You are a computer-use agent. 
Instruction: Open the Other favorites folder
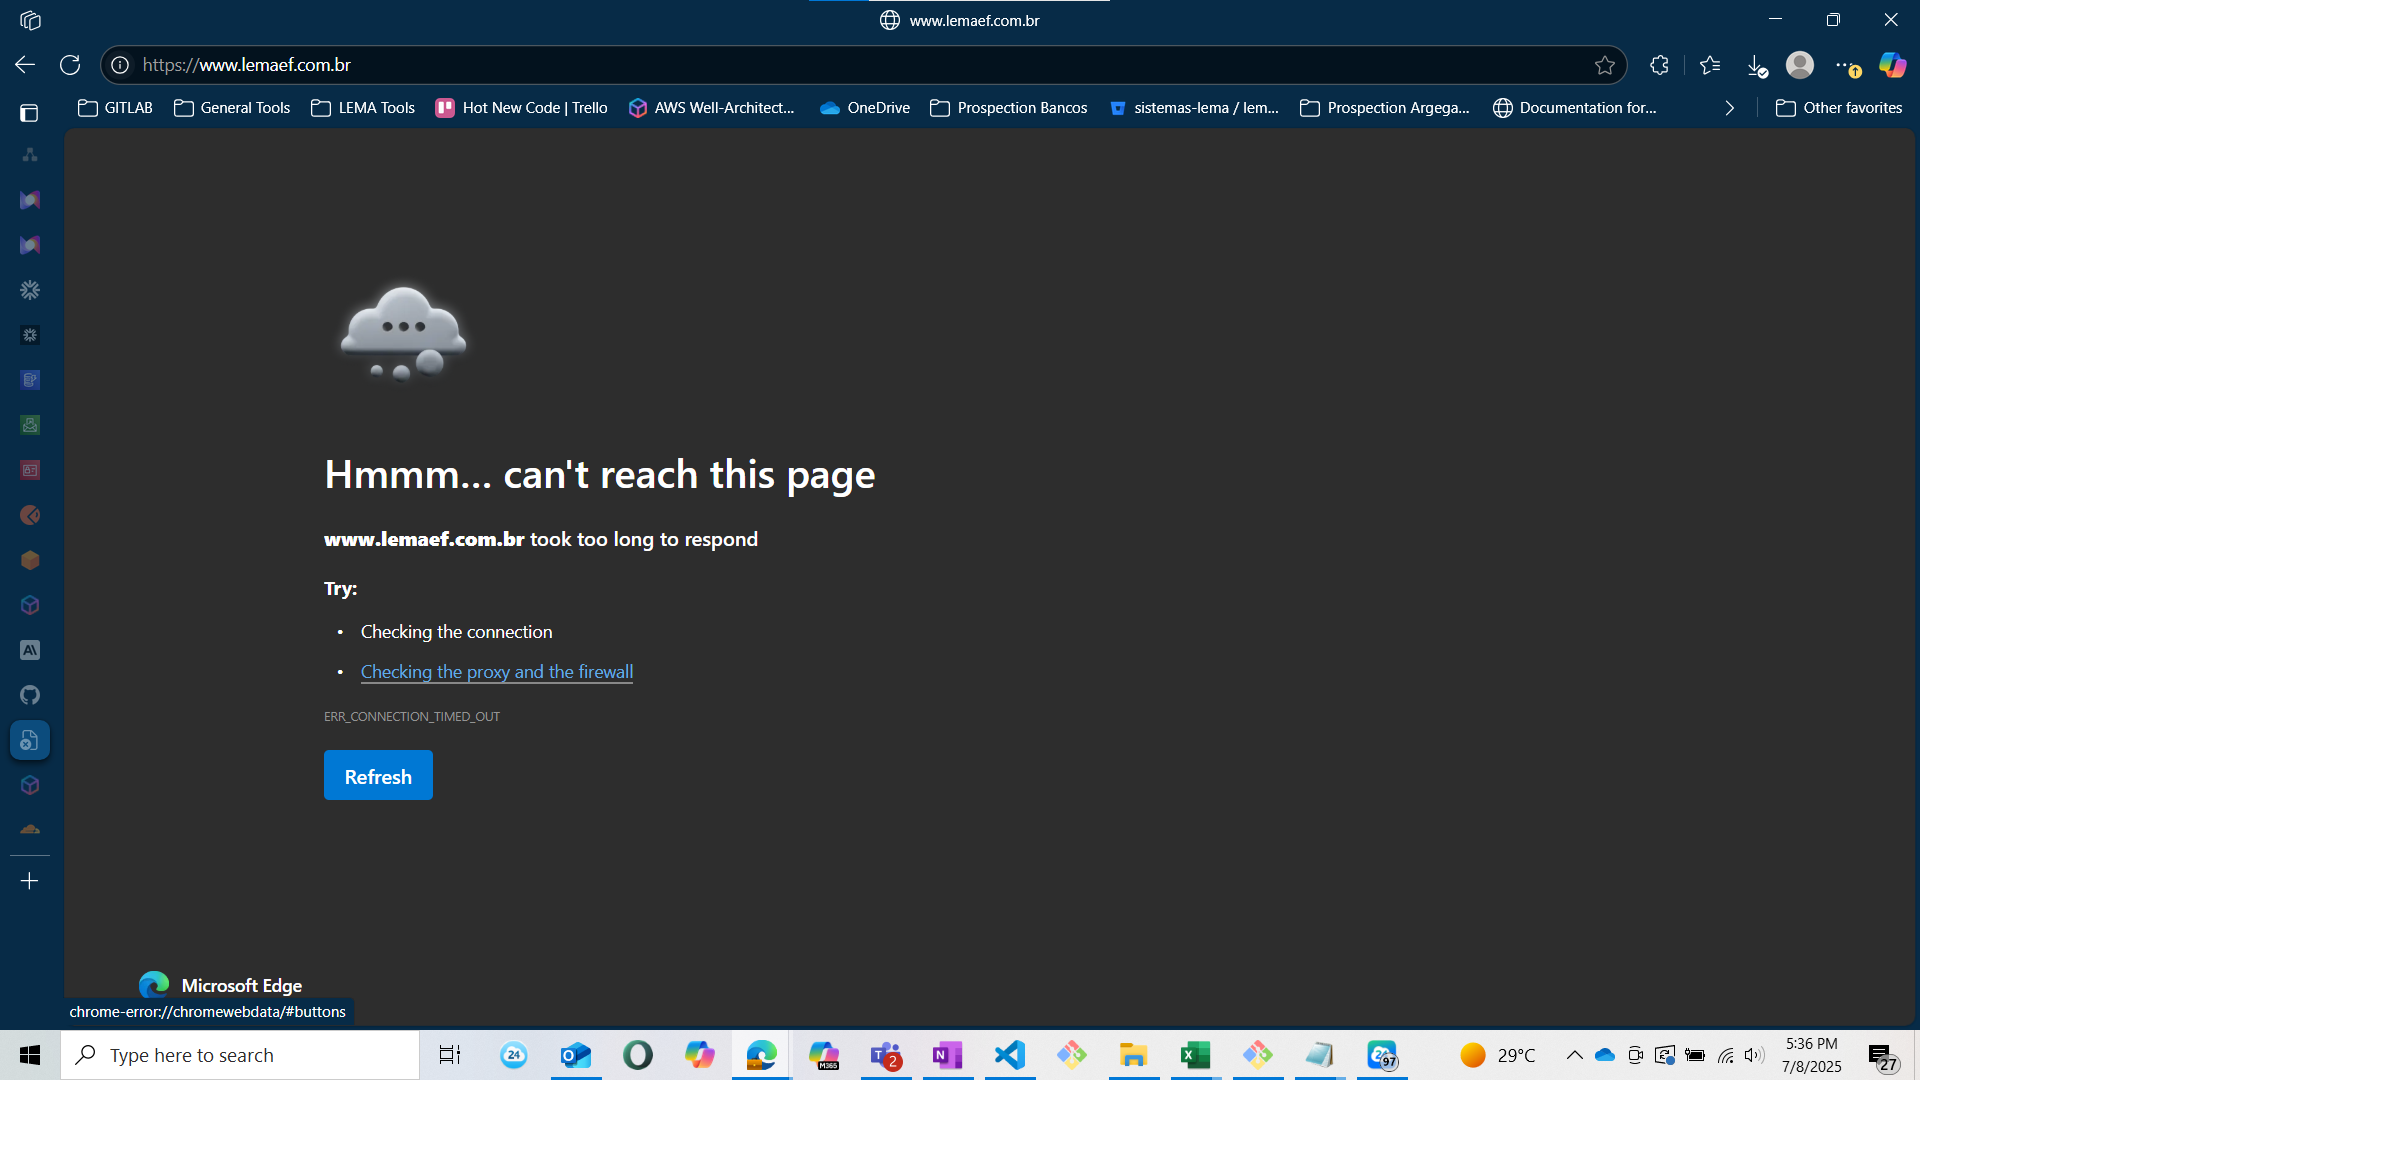click(1839, 108)
